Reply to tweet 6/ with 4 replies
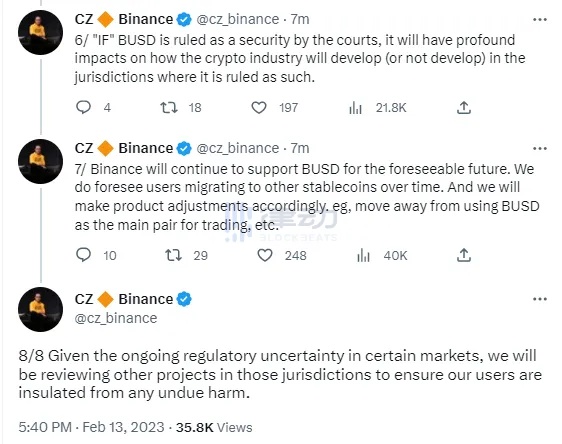 pyautogui.click(x=84, y=107)
